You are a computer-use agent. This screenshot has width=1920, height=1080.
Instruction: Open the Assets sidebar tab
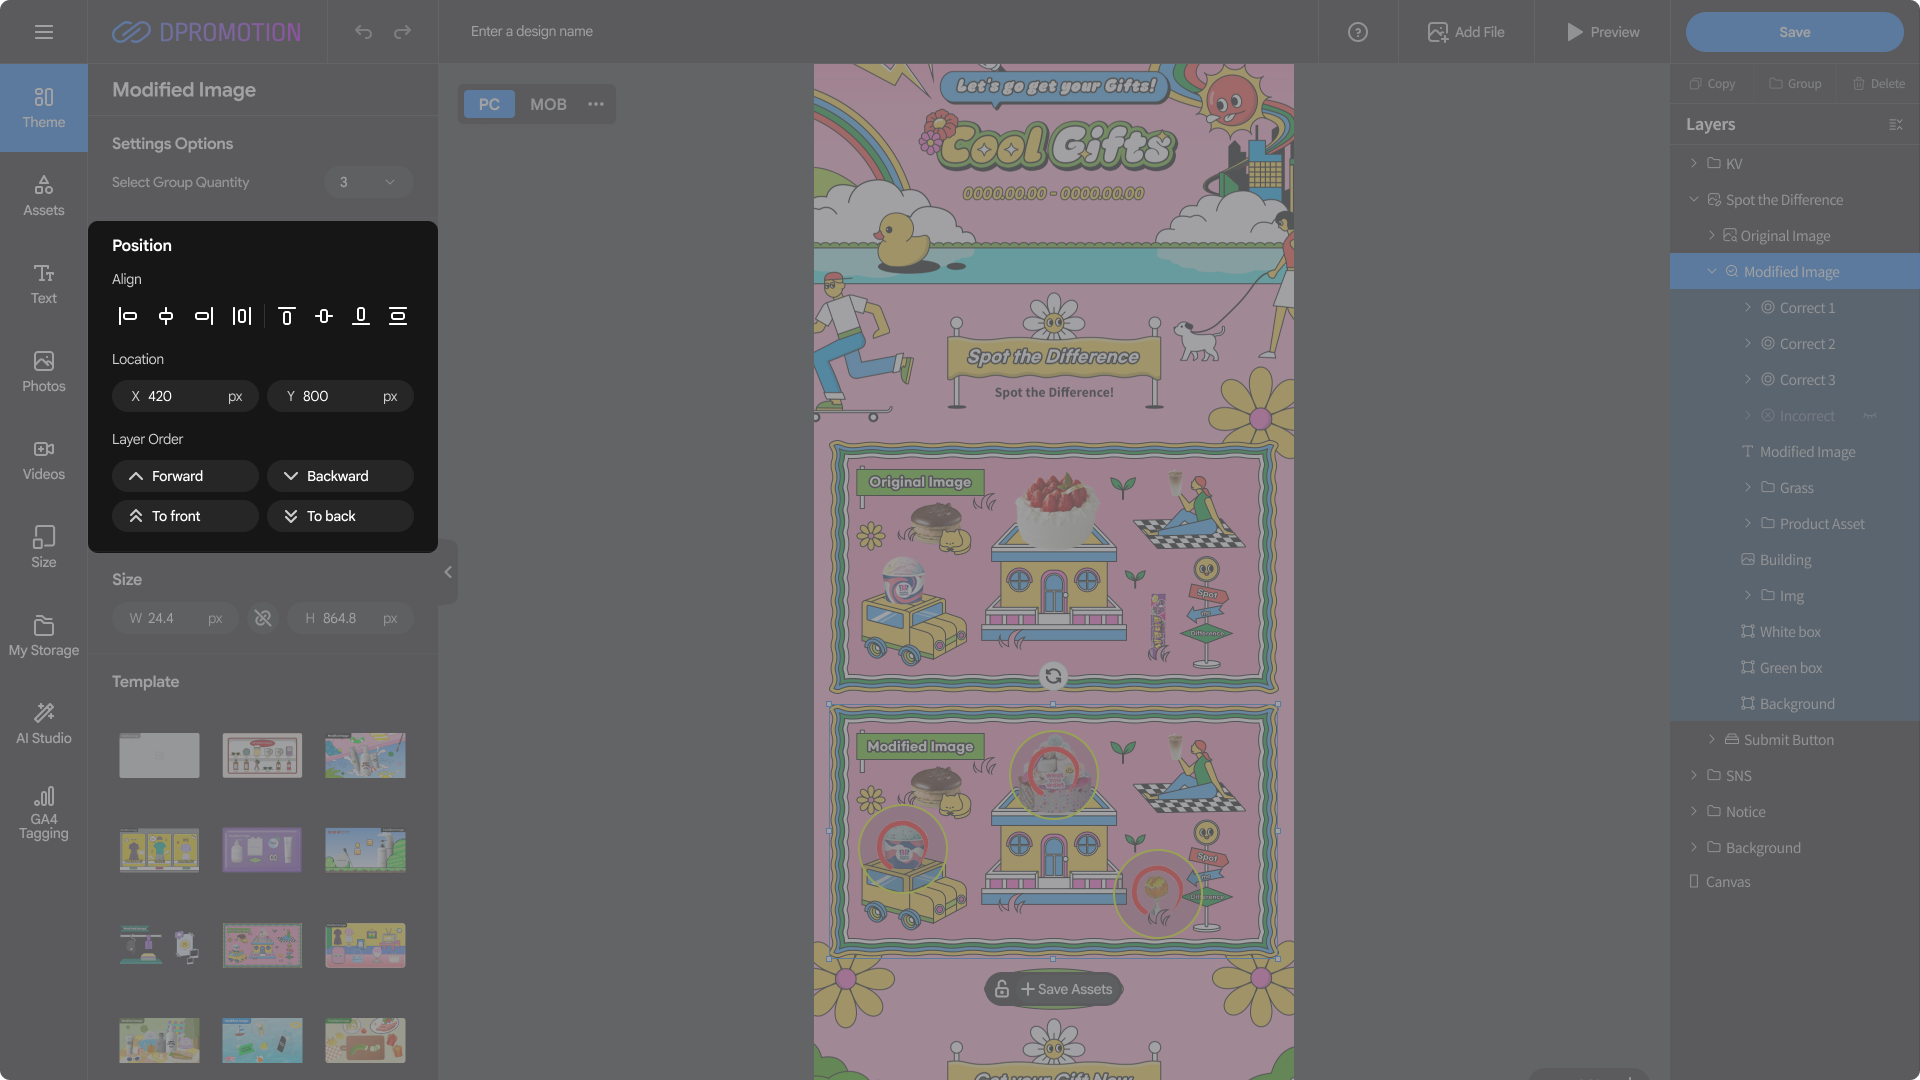(x=44, y=195)
